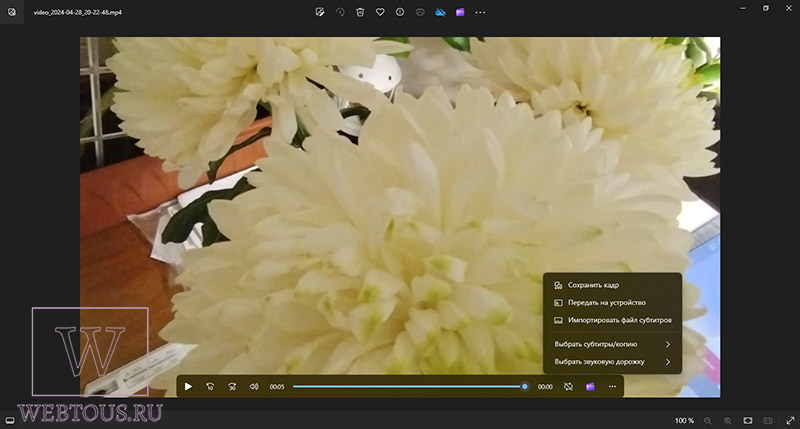Click the remaining time 00:00
800x429 pixels.
click(545, 387)
